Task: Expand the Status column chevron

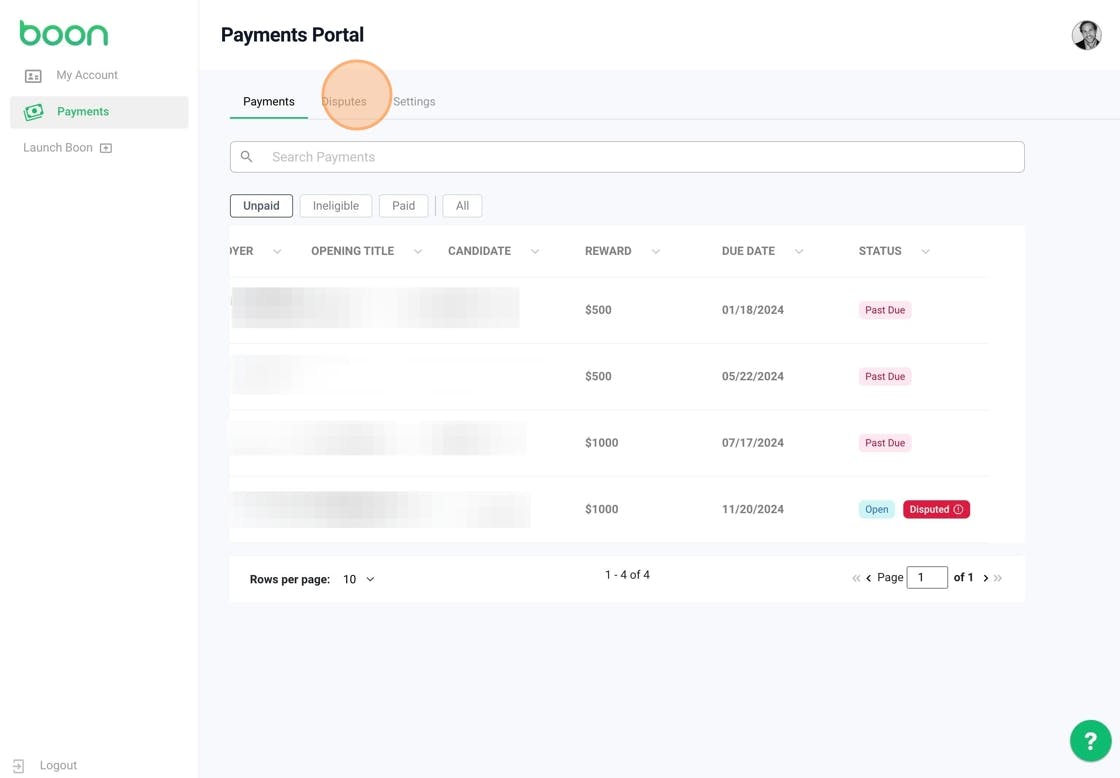Action: pyautogui.click(x=926, y=251)
